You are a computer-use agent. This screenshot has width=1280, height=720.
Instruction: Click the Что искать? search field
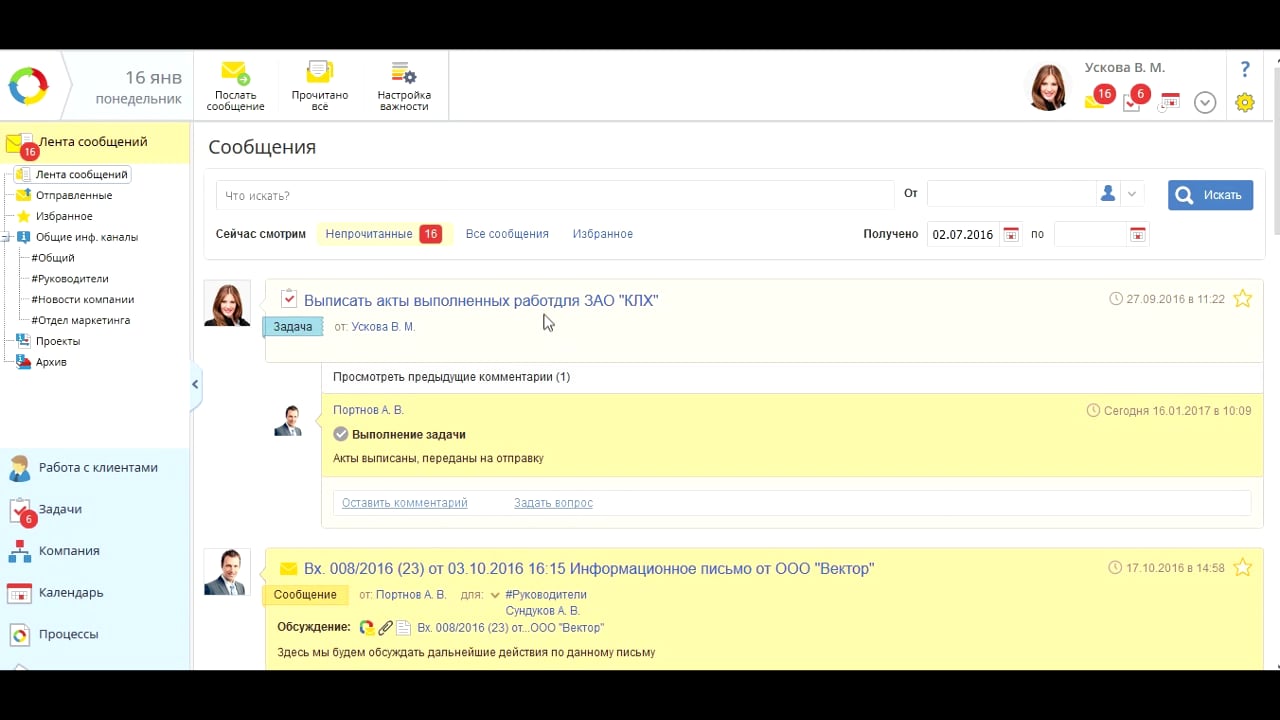[555, 195]
